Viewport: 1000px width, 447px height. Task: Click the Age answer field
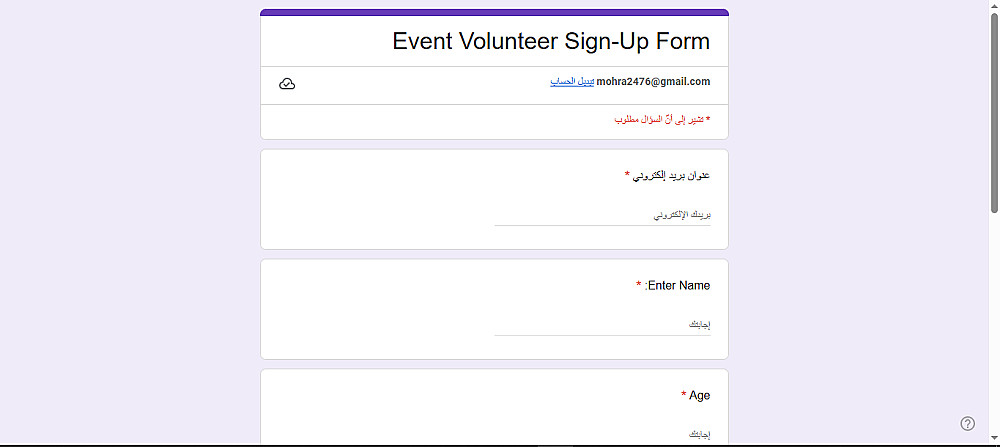pyautogui.click(x=602, y=434)
